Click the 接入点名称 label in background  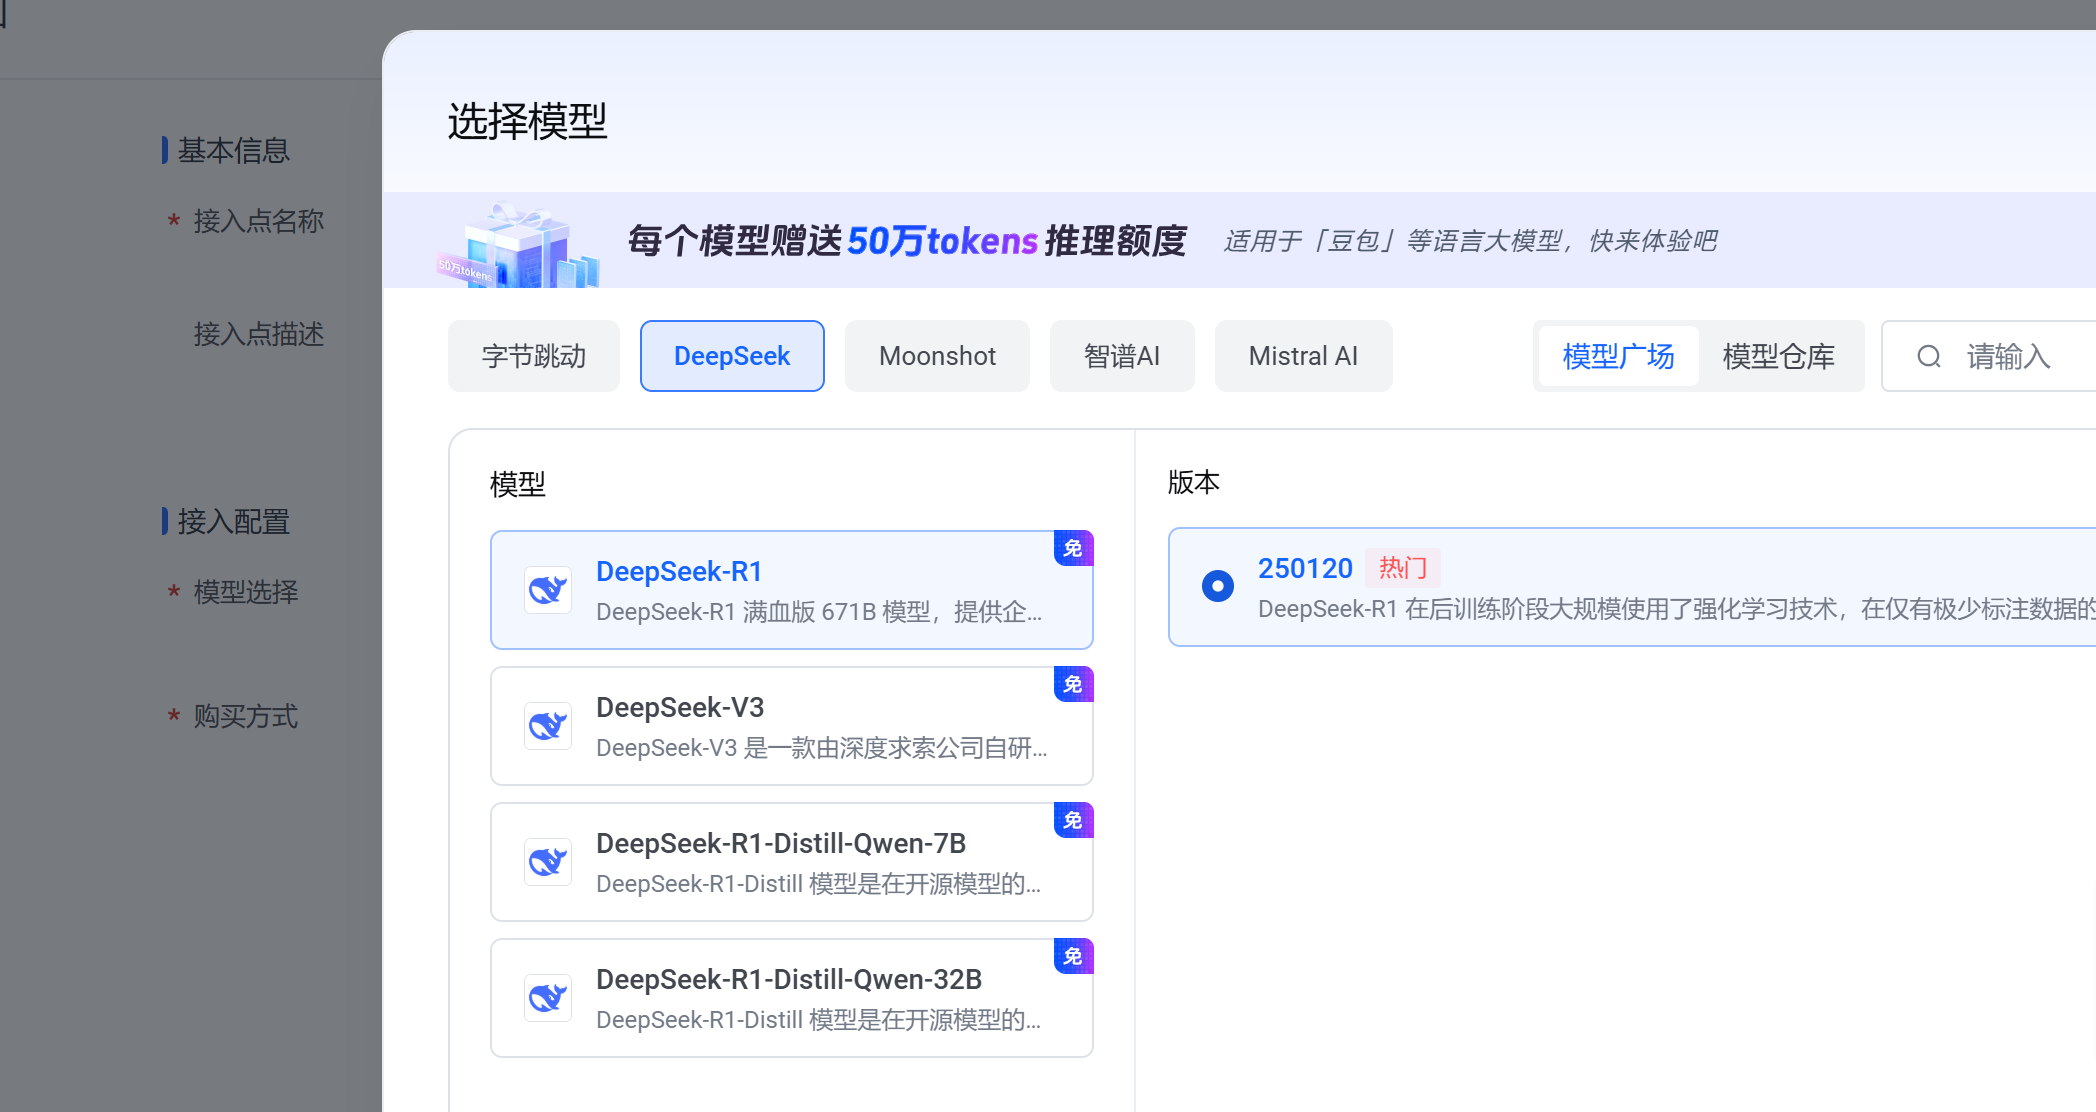click(x=258, y=221)
